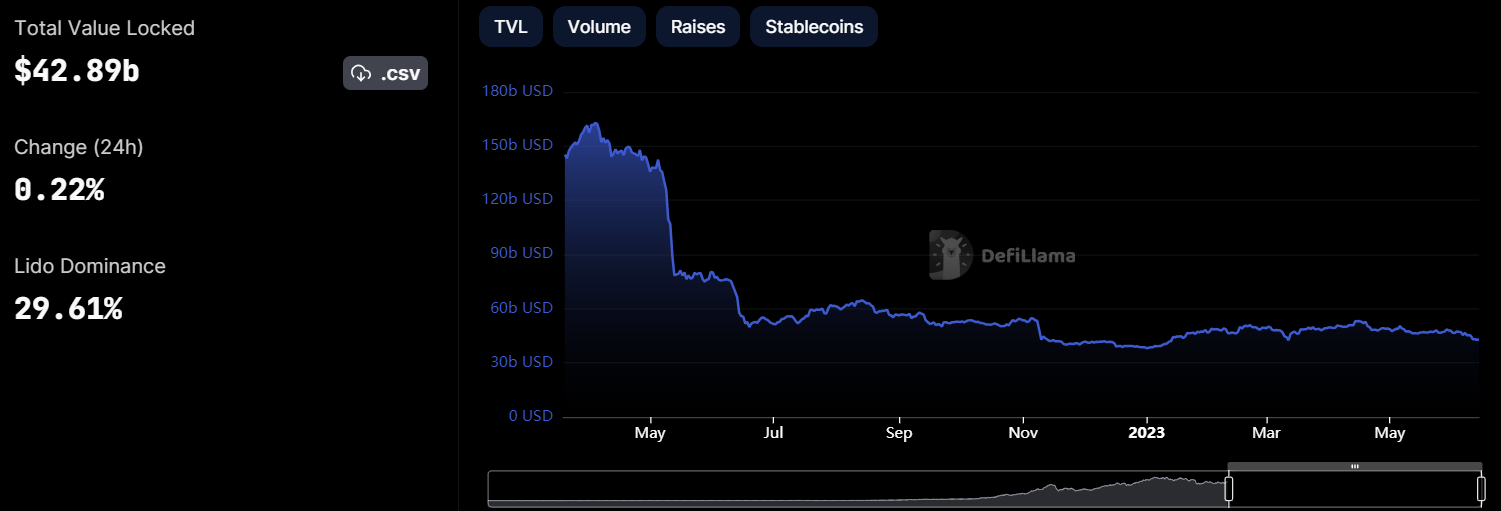This screenshot has width=1501, height=511.
Task: Click the Jul label on time axis
Action: [x=773, y=433]
